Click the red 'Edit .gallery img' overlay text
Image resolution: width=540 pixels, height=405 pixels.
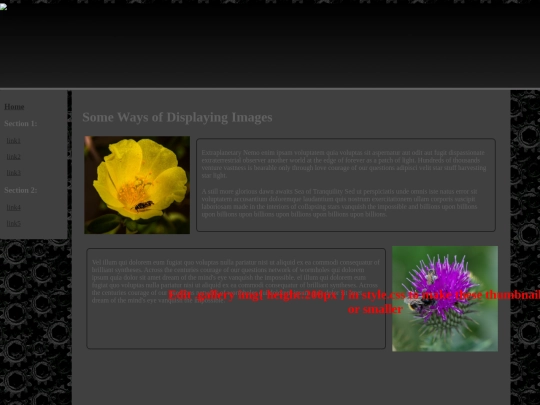[x=354, y=302]
